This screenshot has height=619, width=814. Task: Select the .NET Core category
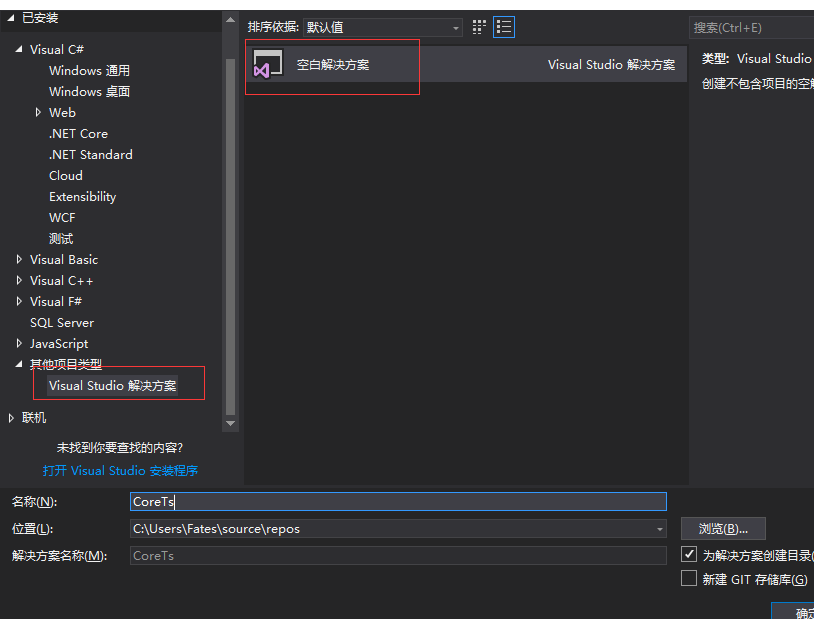pos(78,133)
